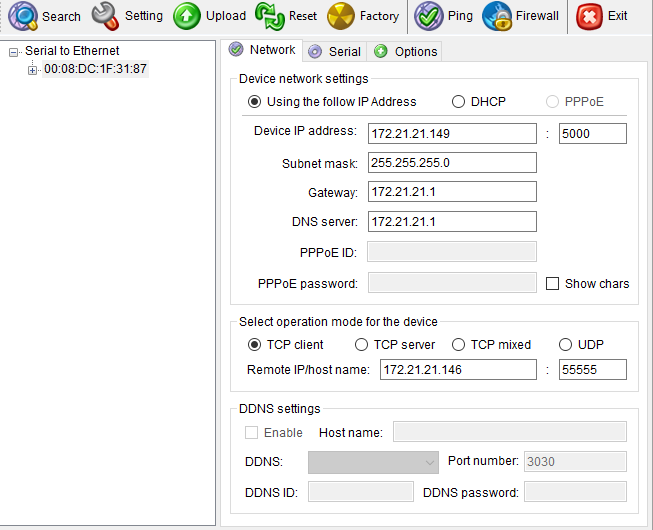Click the yellow Factory icon
Screen dimensions: 653x530
click(341, 16)
